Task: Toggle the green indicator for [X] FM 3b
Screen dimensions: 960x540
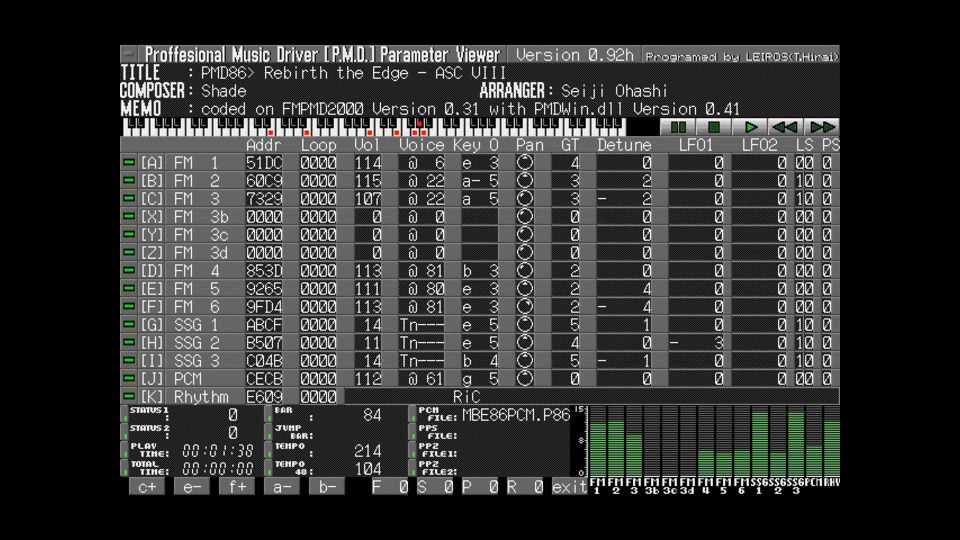Action: (129, 216)
